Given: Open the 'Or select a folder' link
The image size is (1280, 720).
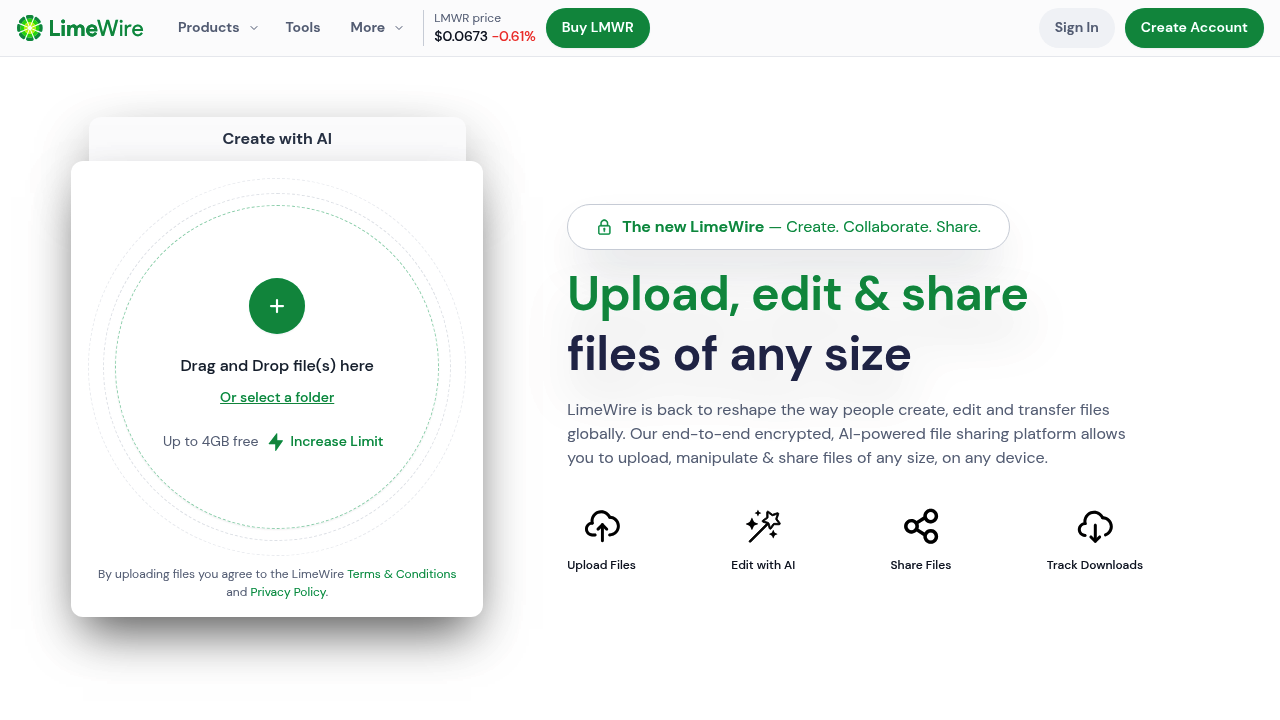Looking at the screenshot, I should point(277,397).
